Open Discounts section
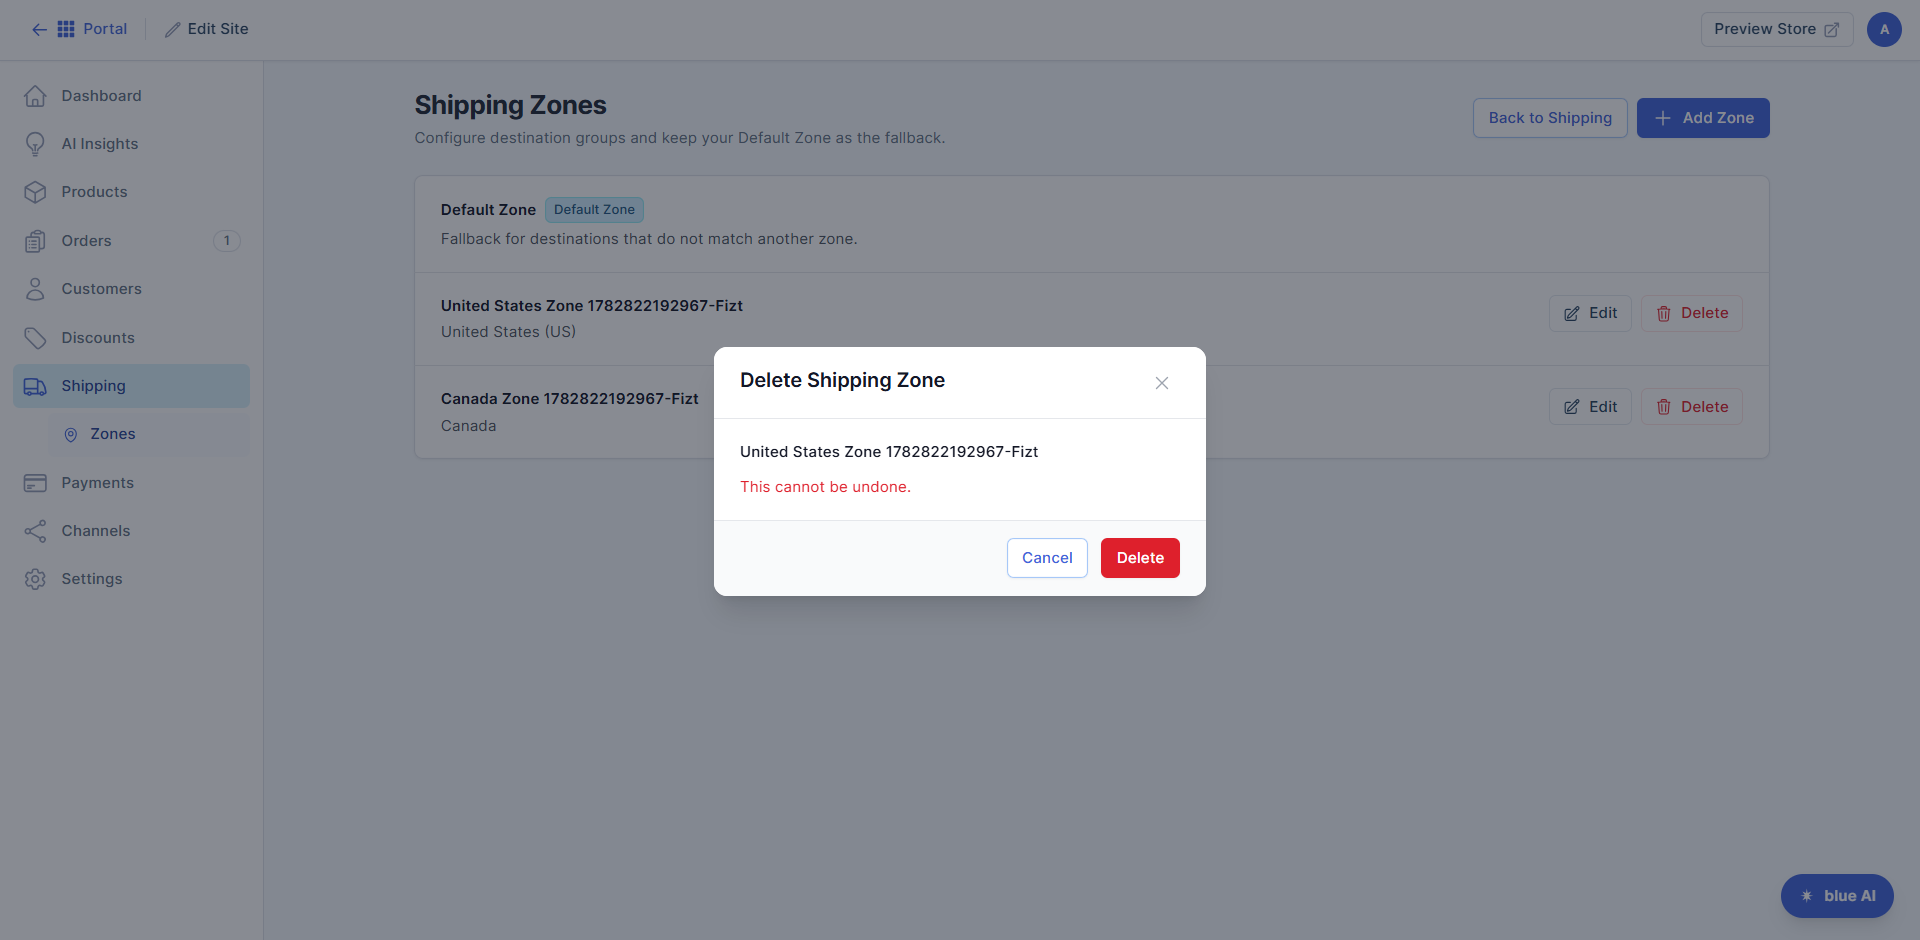1920x940 pixels. click(131, 338)
